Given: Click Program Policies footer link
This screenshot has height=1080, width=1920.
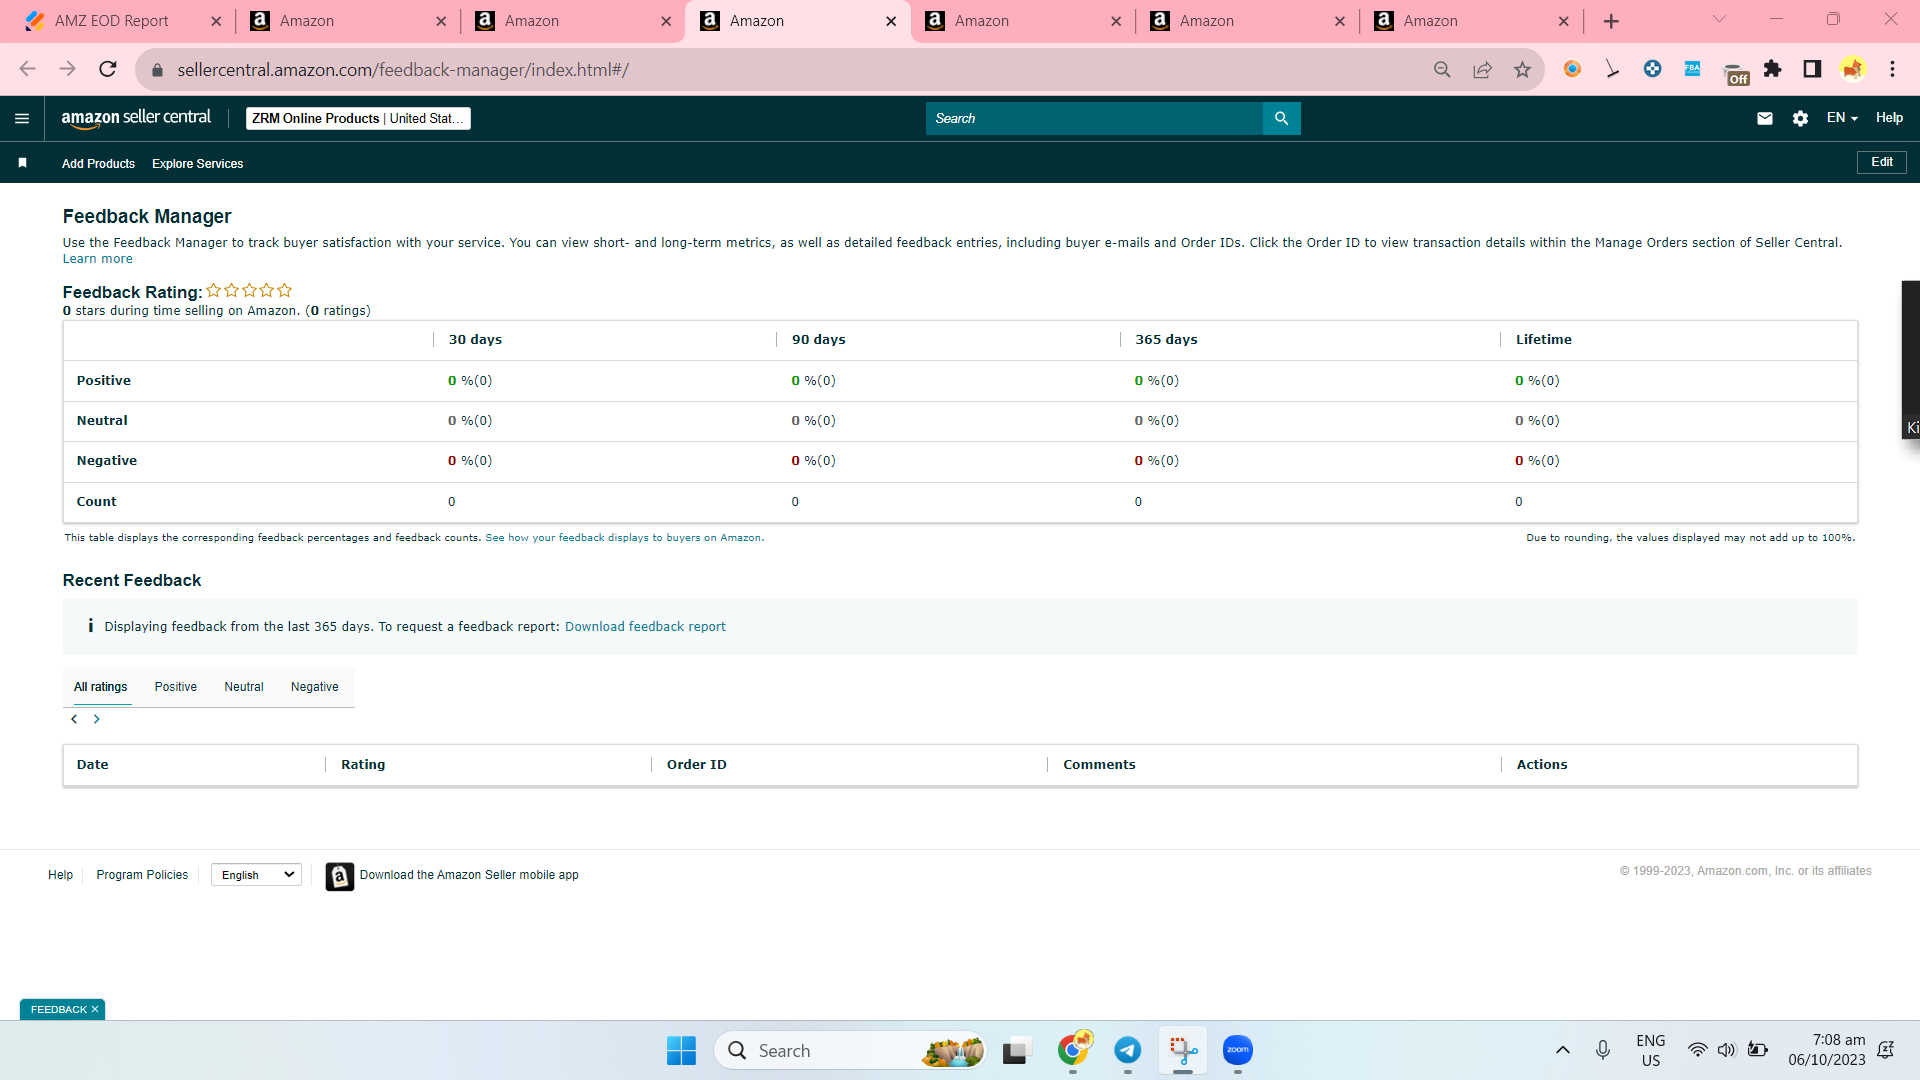Looking at the screenshot, I should [142, 875].
